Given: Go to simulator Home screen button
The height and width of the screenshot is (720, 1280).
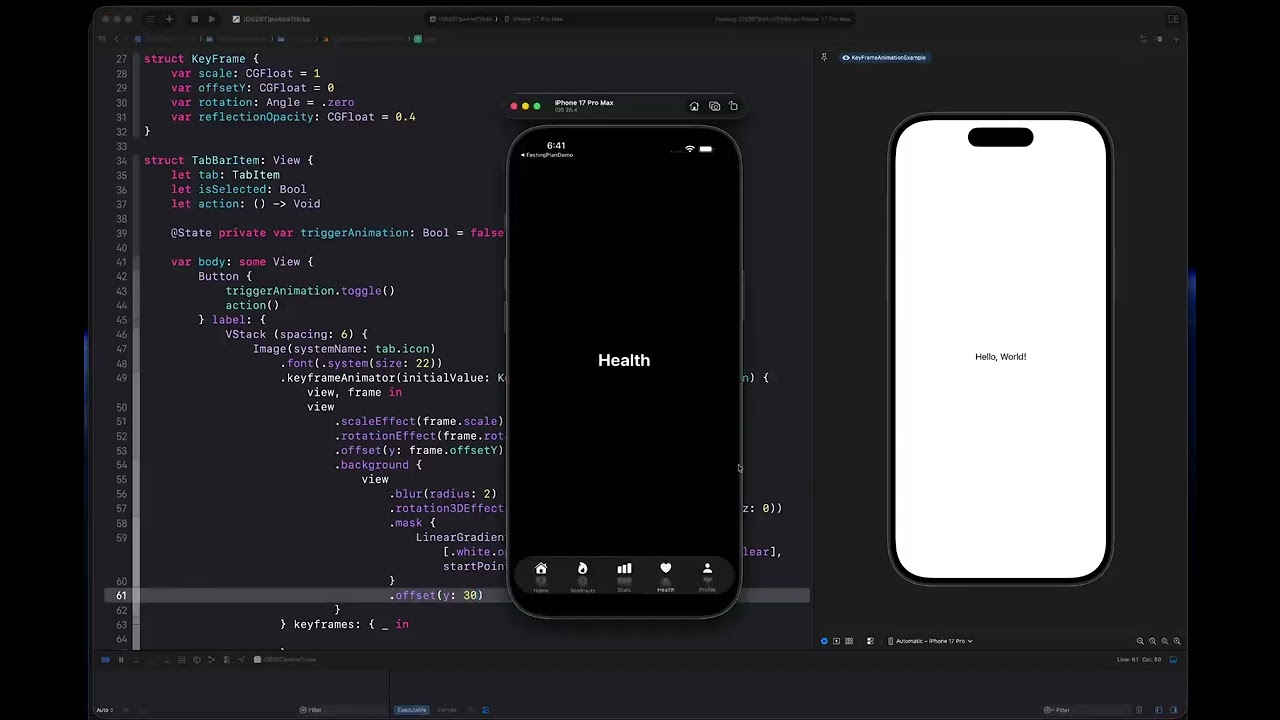Looking at the screenshot, I should 694,106.
